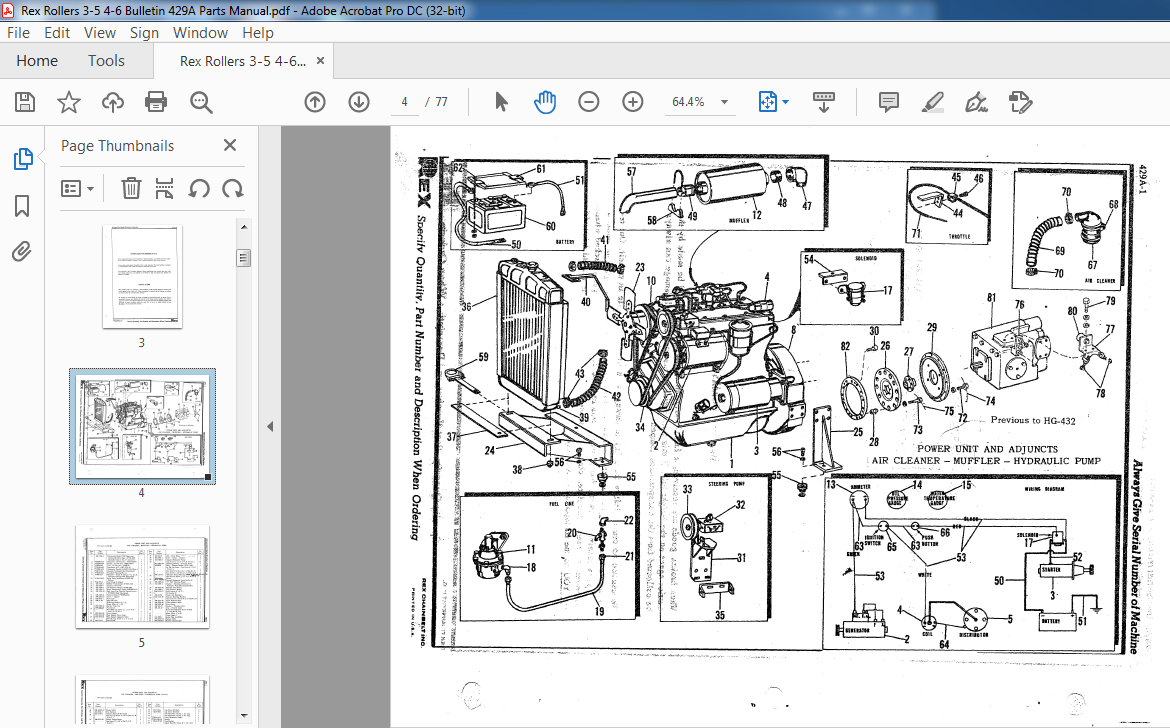The height and width of the screenshot is (728, 1170).
Task: Click the Adobe Acrobat title bar icon
Action: coord(8,10)
